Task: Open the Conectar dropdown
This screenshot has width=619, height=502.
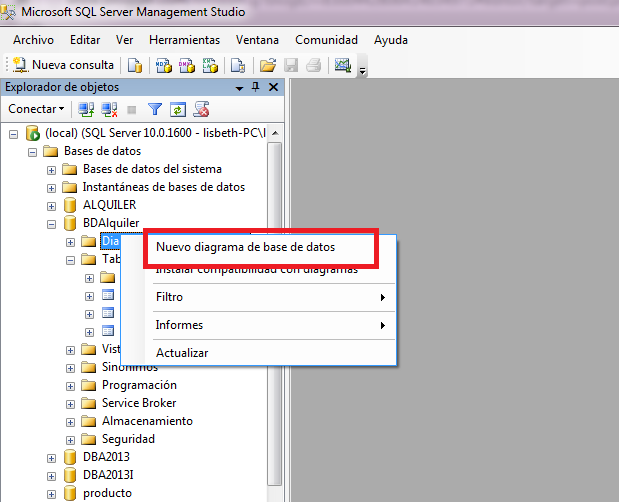Action: [x=37, y=109]
